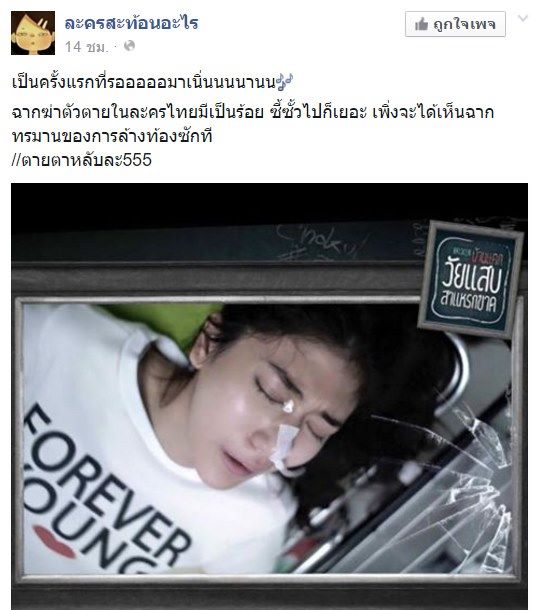Click the page's cartoon face avatar

tap(33, 33)
